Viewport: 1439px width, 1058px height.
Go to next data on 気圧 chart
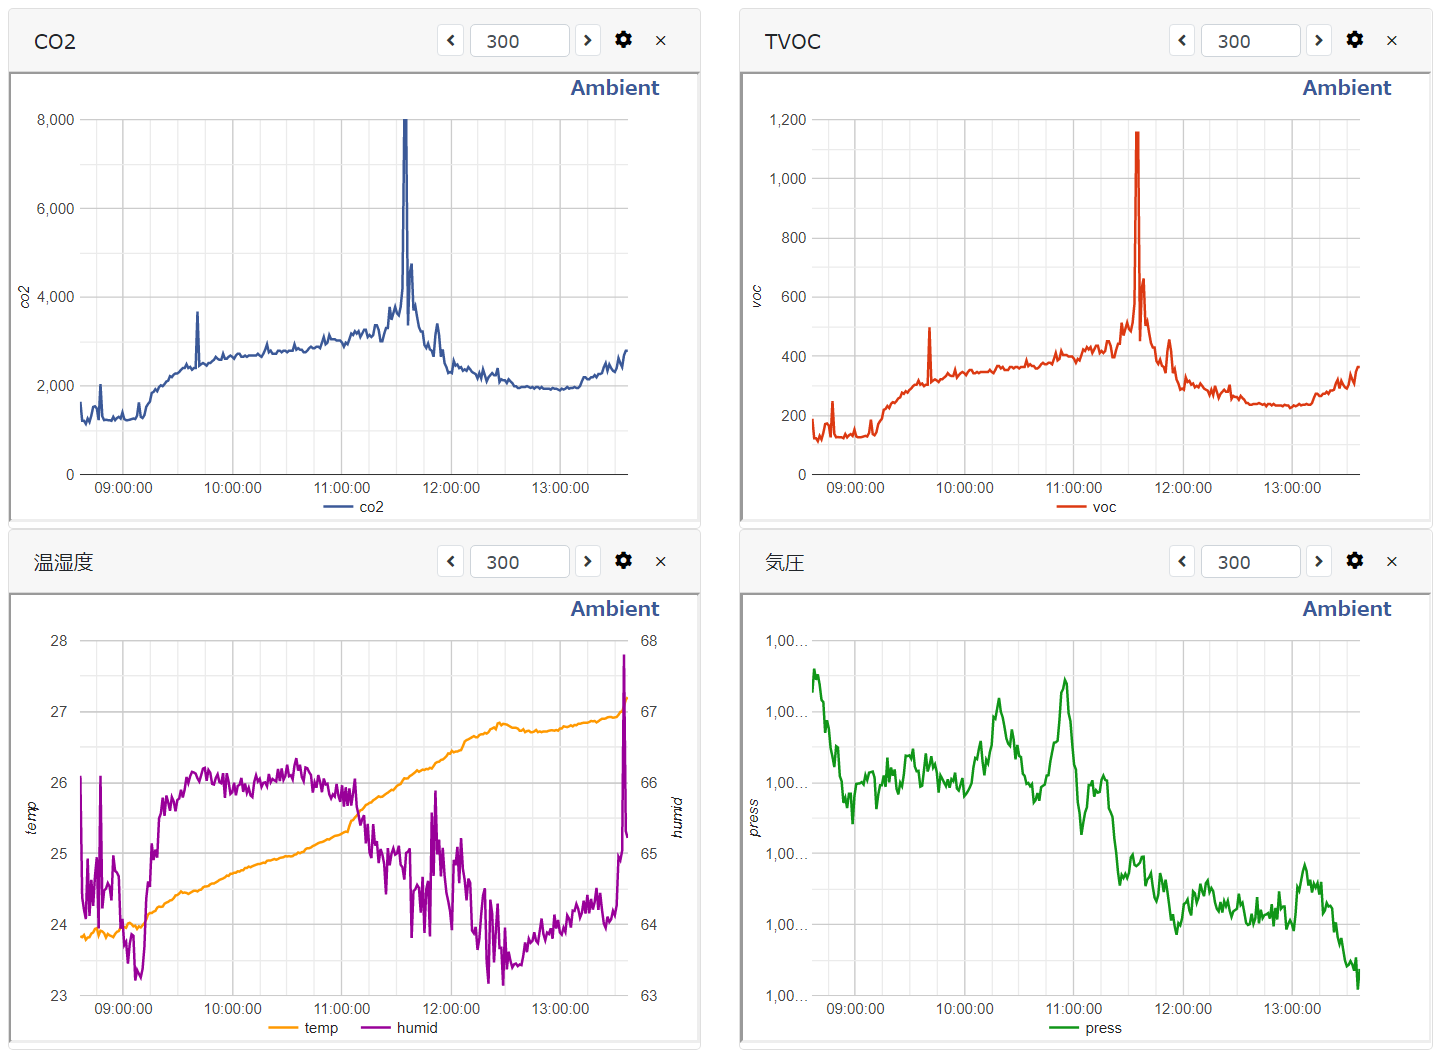pyautogui.click(x=1319, y=561)
